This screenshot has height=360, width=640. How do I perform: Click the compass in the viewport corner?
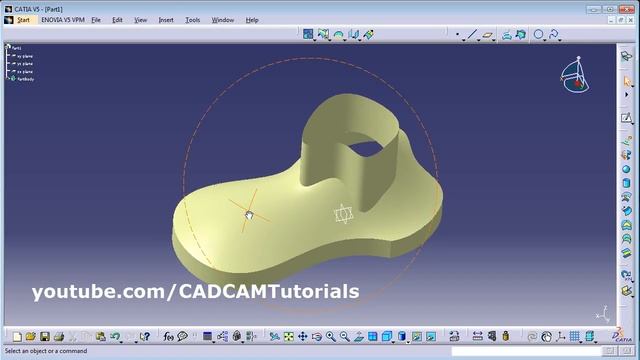pos(575,76)
